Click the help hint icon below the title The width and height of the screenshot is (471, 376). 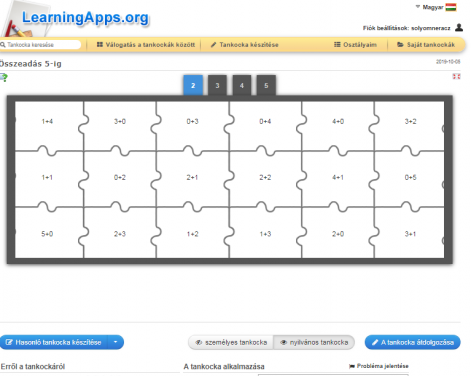point(4,78)
